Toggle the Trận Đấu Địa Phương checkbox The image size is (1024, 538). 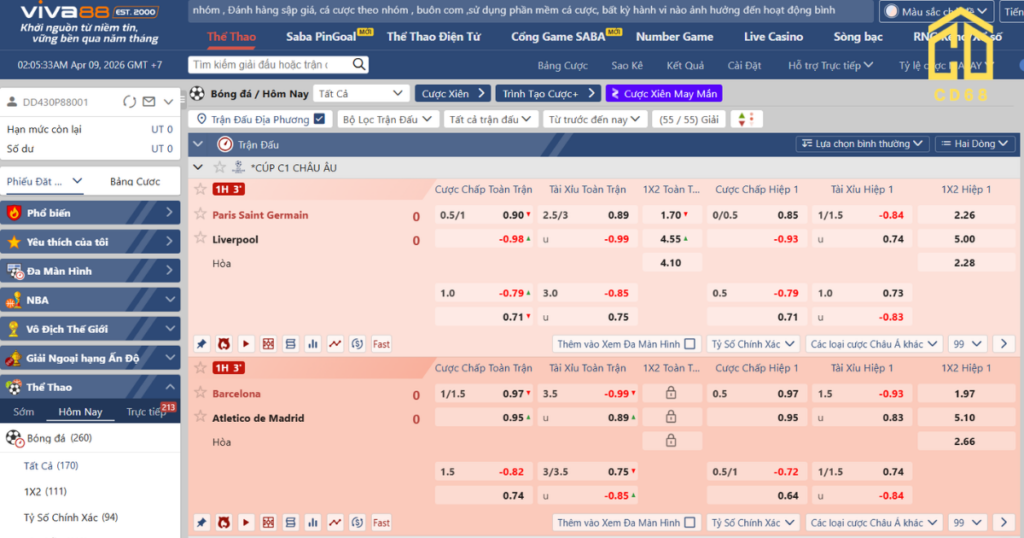point(319,119)
